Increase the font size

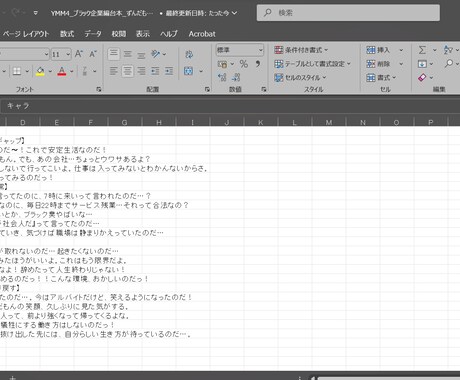(79, 54)
